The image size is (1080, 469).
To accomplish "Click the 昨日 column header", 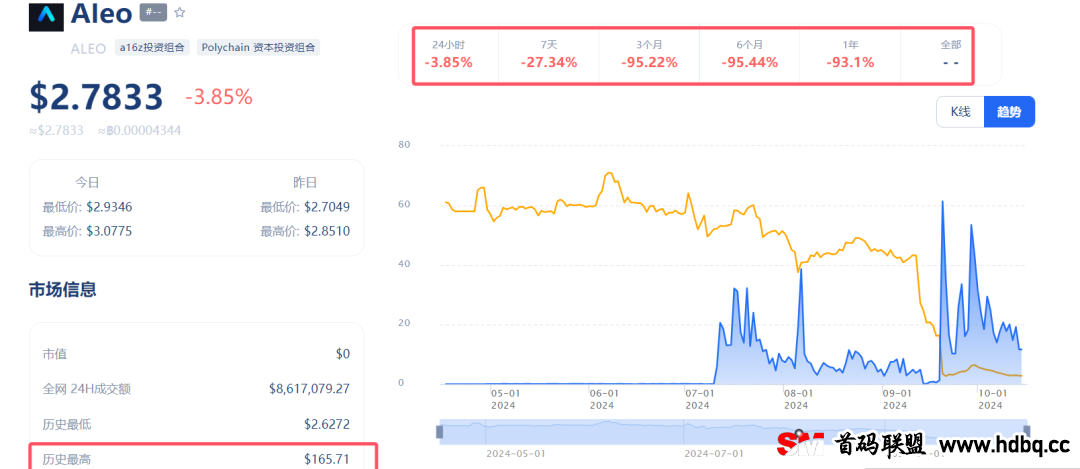I will tap(305, 183).
